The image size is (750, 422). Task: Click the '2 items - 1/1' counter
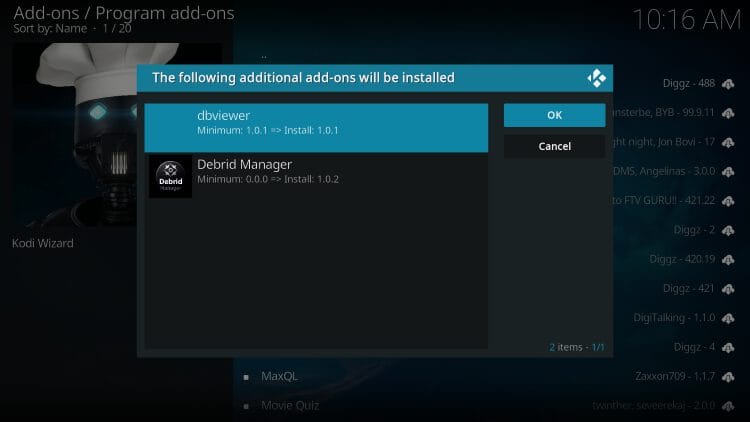[576, 347]
